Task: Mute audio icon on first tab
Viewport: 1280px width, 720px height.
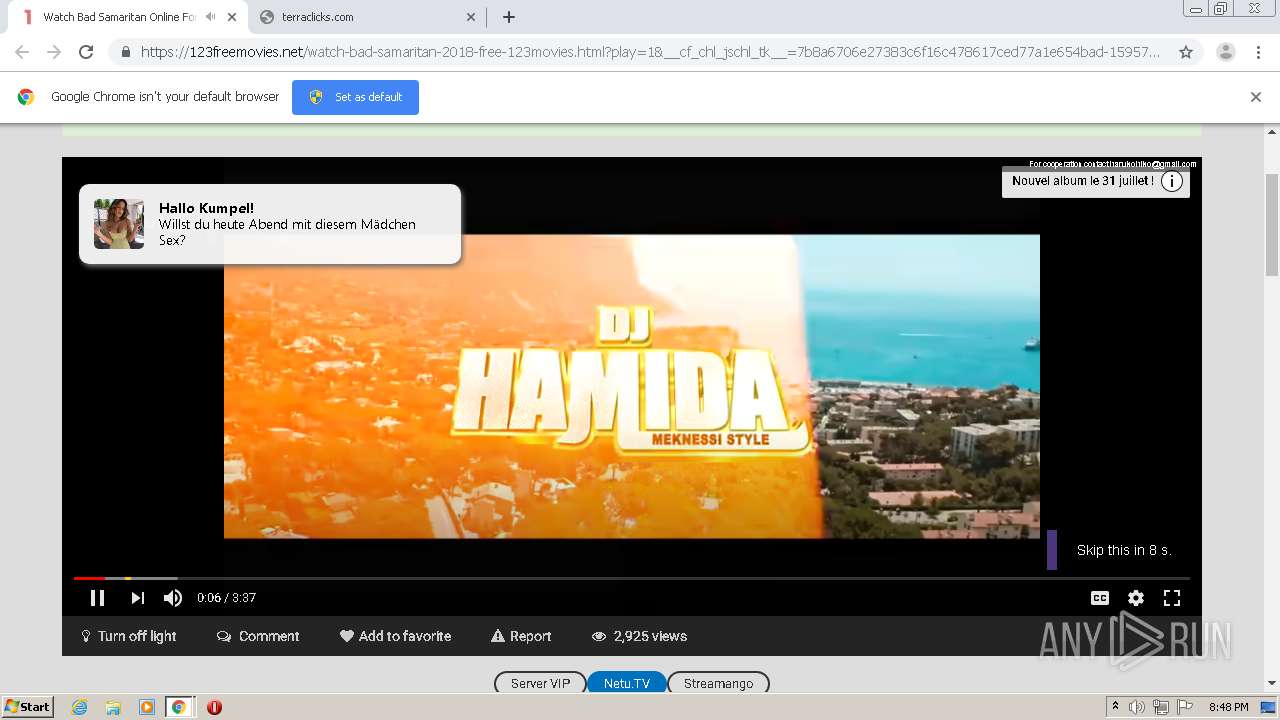Action: [211, 17]
